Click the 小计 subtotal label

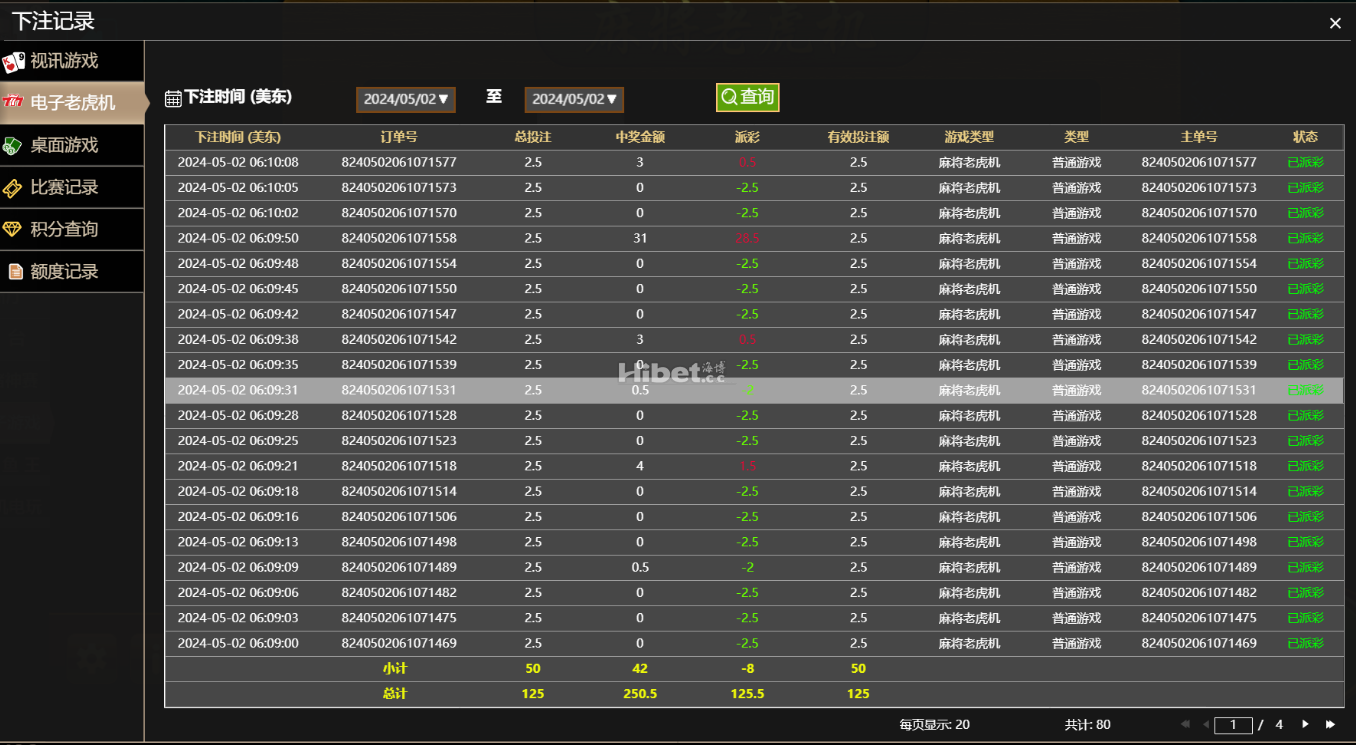[x=395, y=669]
